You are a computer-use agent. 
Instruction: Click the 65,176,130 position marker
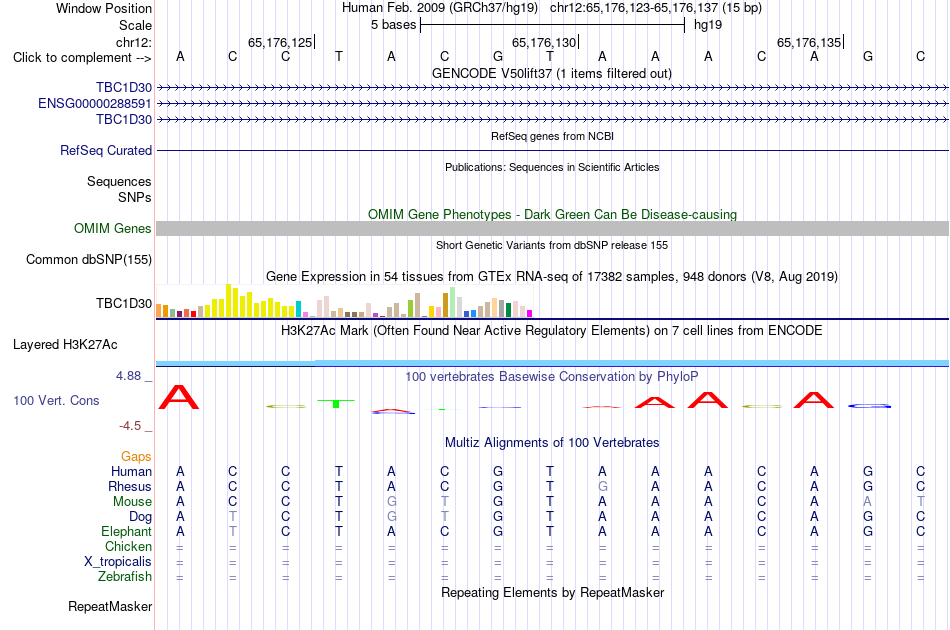pos(544,42)
